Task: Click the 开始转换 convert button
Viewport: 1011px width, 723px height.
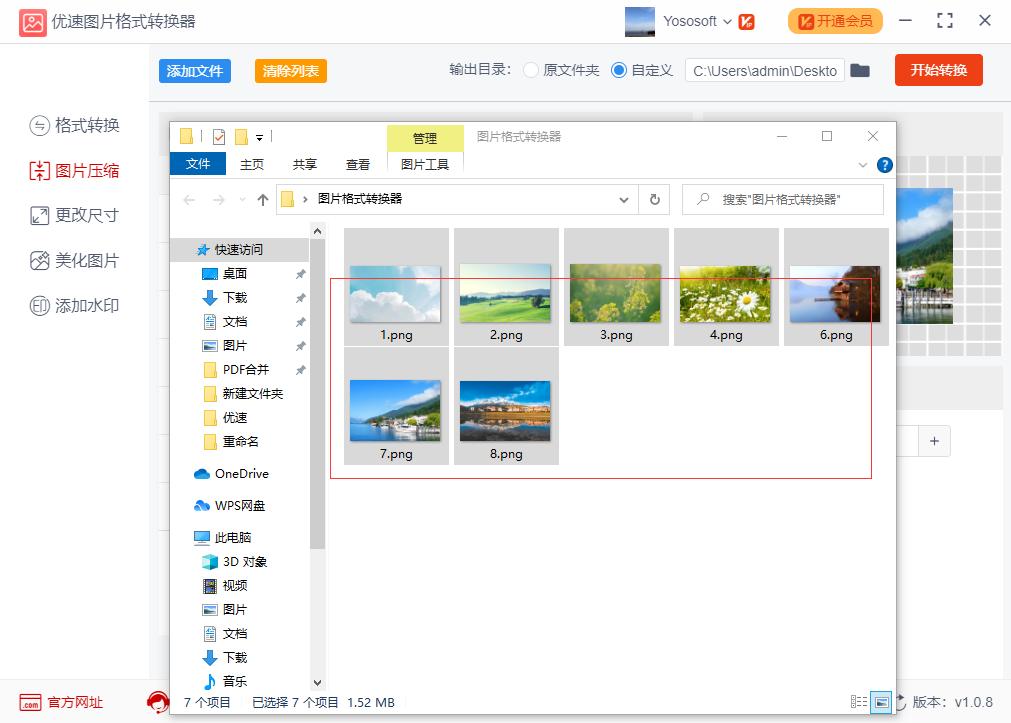Action: pyautogui.click(x=937, y=70)
